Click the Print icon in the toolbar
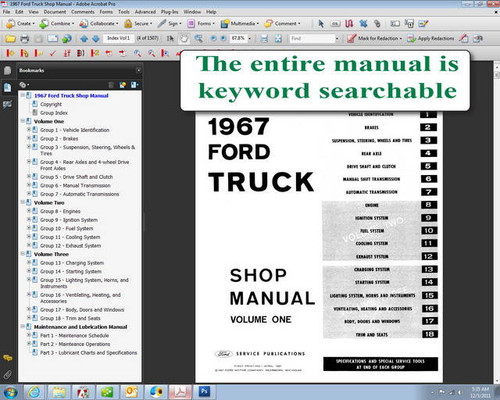 click(x=25, y=39)
